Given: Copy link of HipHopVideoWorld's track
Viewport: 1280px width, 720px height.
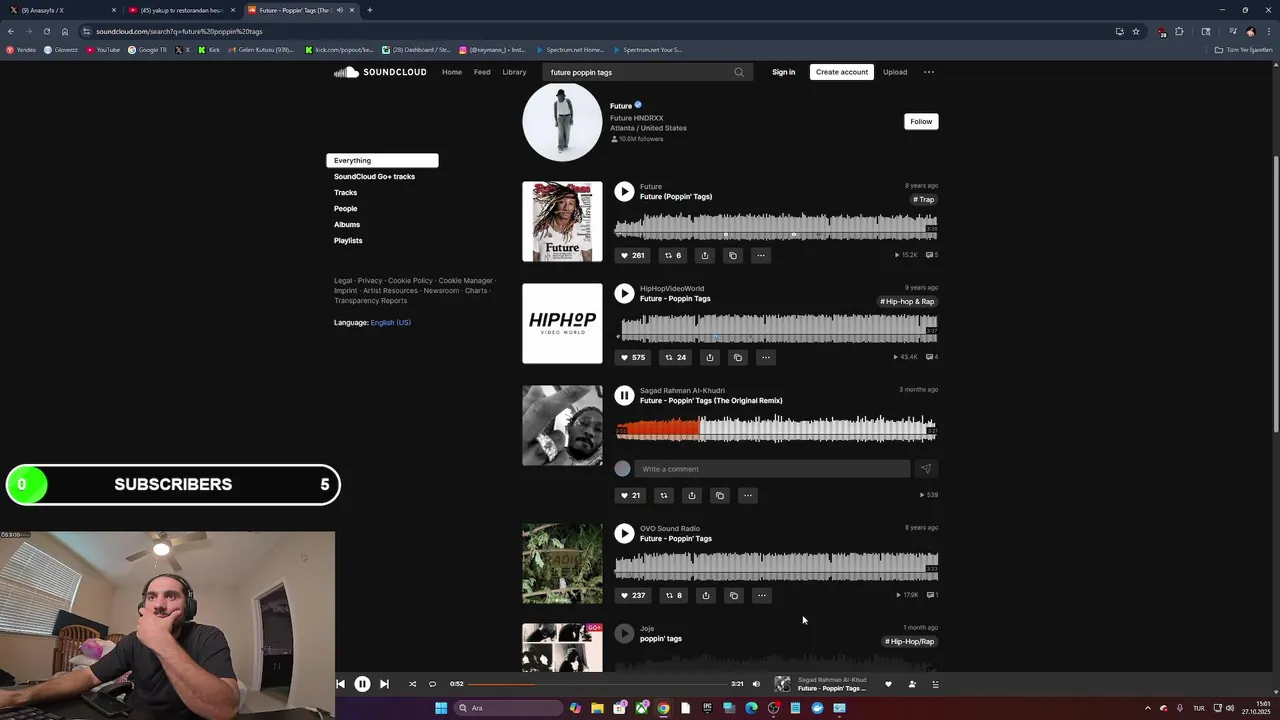Looking at the screenshot, I should (737, 357).
